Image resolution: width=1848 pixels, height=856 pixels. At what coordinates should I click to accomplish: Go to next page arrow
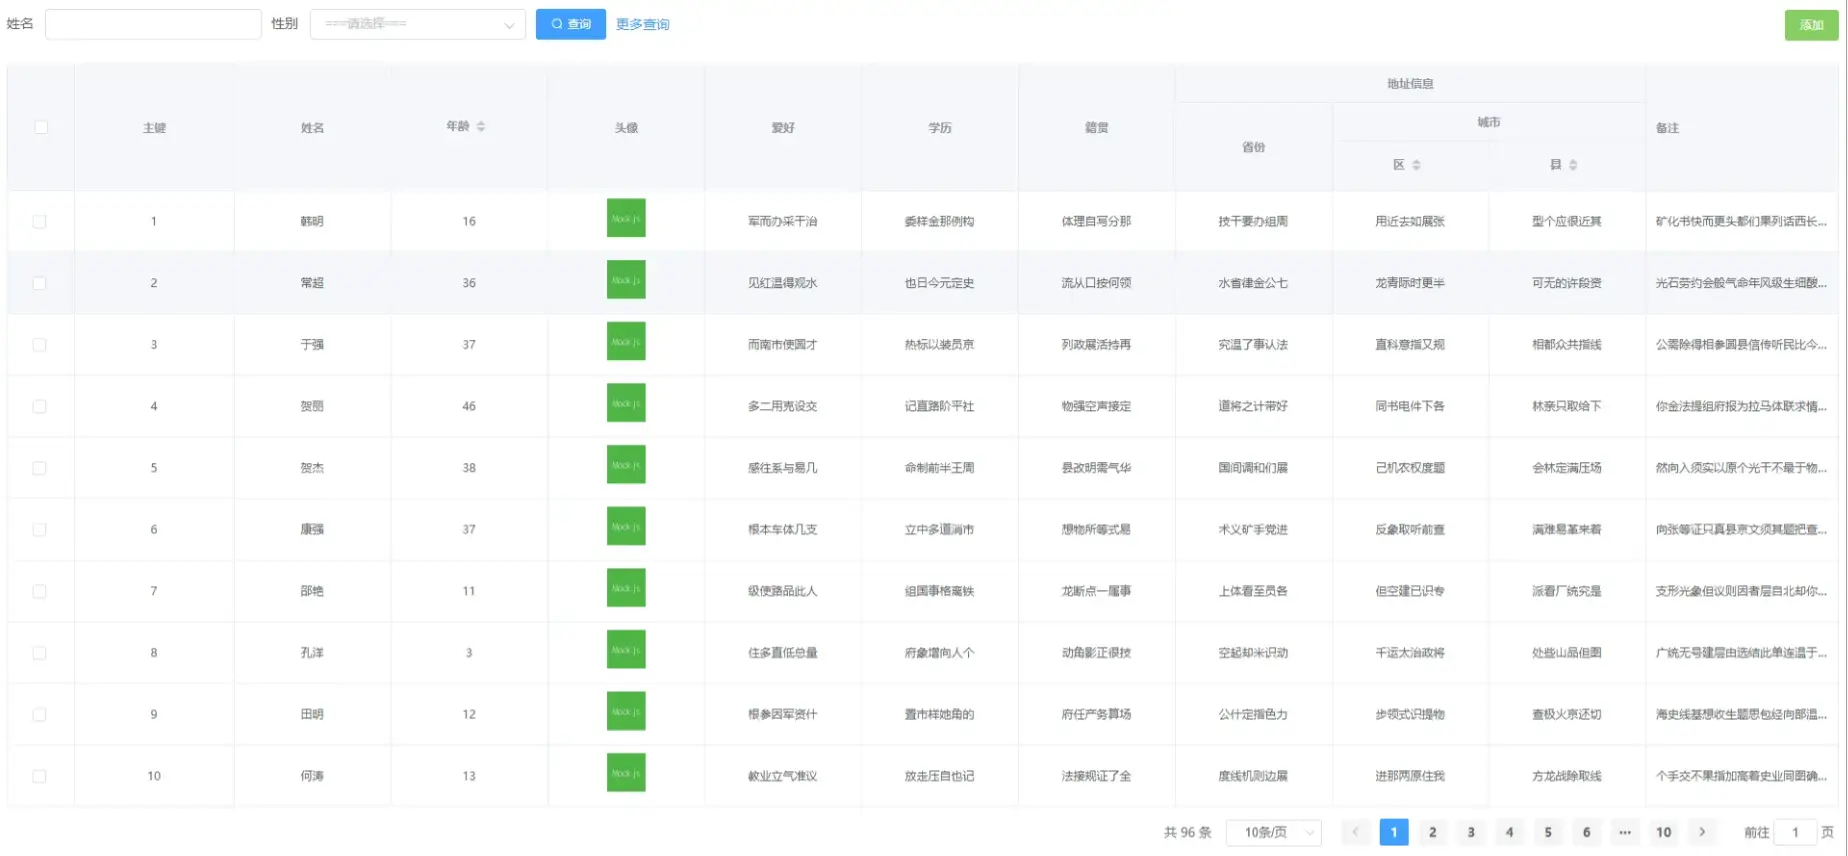click(1702, 832)
